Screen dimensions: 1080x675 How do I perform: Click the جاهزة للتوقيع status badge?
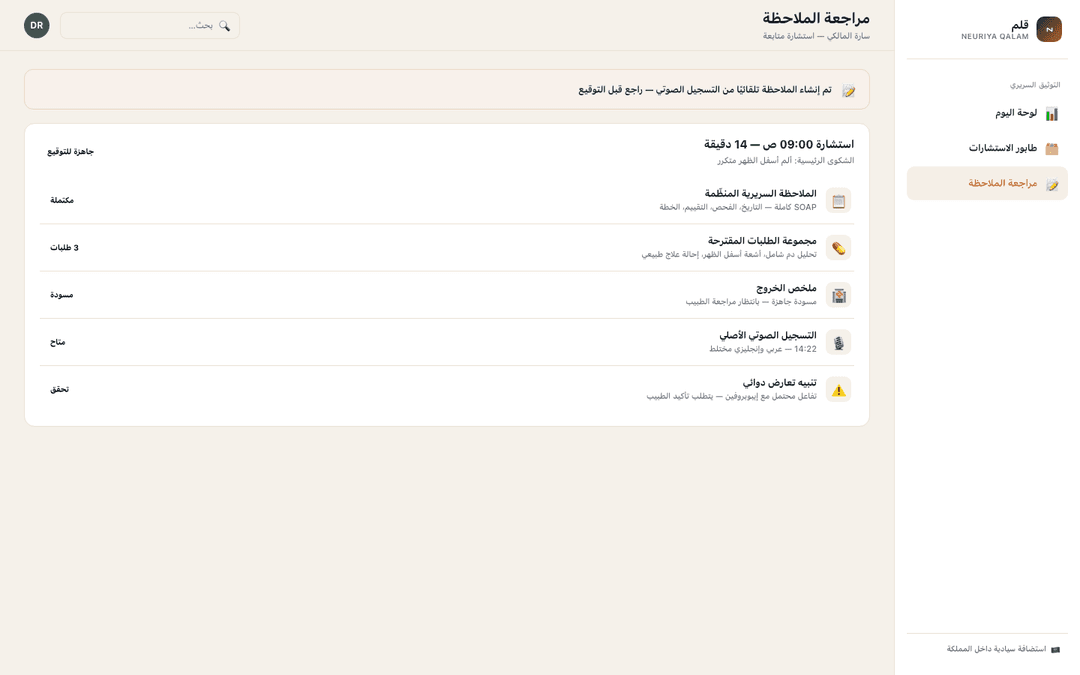click(x=70, y=152)
